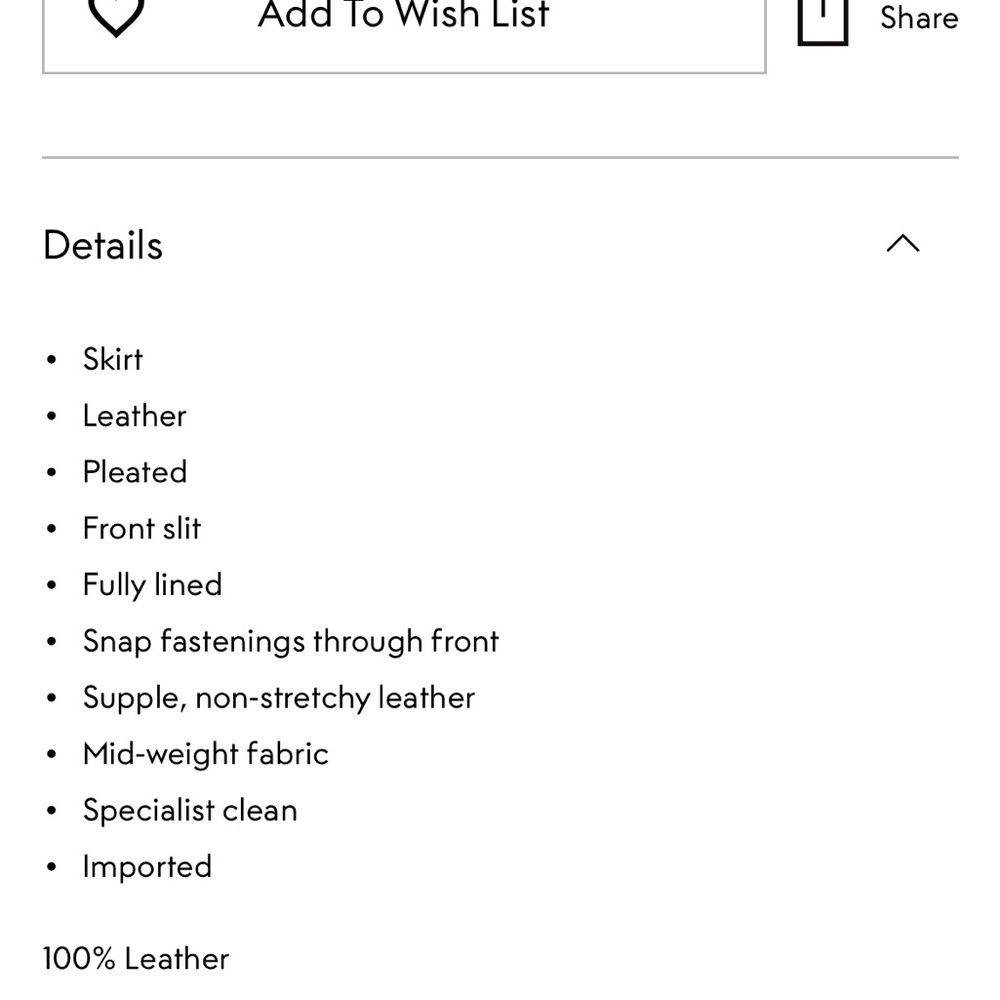Image resolution: width=1000 pixels, height=1000 pixels.
Task: Click the Specialist clean care entry
Action: coord(190,811)
